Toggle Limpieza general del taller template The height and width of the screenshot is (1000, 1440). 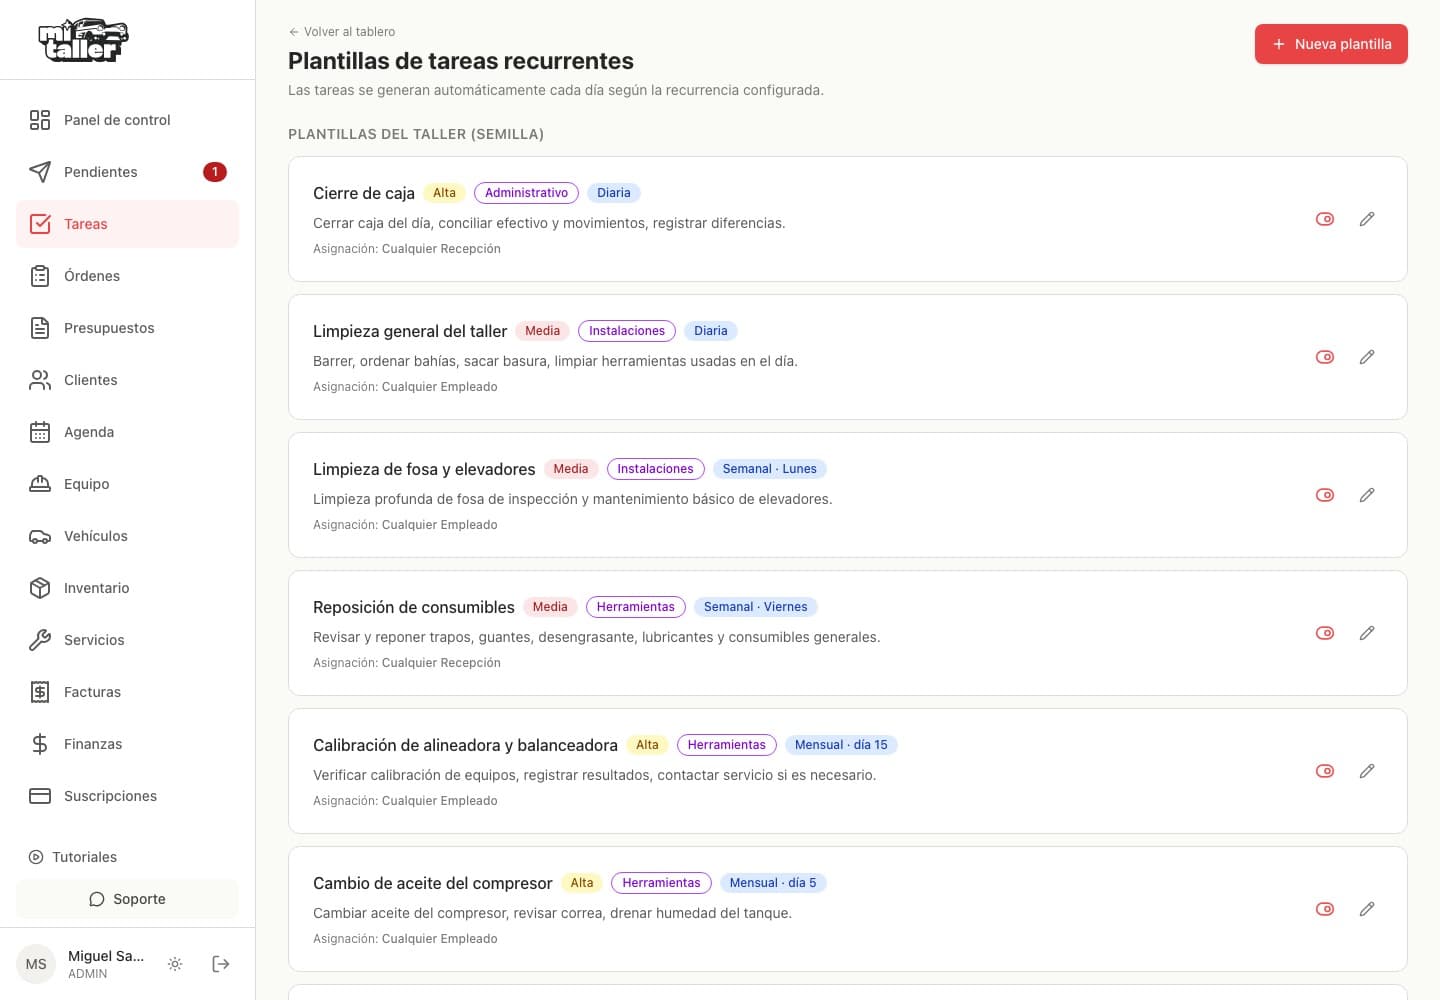(1325, 357)
